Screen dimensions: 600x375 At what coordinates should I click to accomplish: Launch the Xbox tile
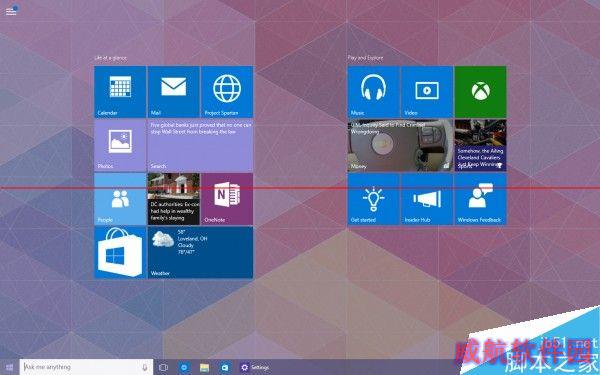pyautogui.click(x=481, y=92)
